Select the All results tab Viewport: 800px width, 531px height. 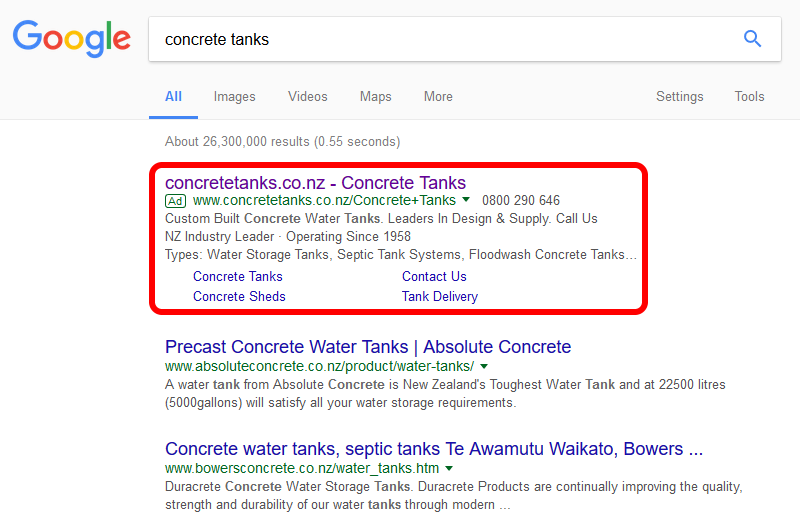coord(173,97)
